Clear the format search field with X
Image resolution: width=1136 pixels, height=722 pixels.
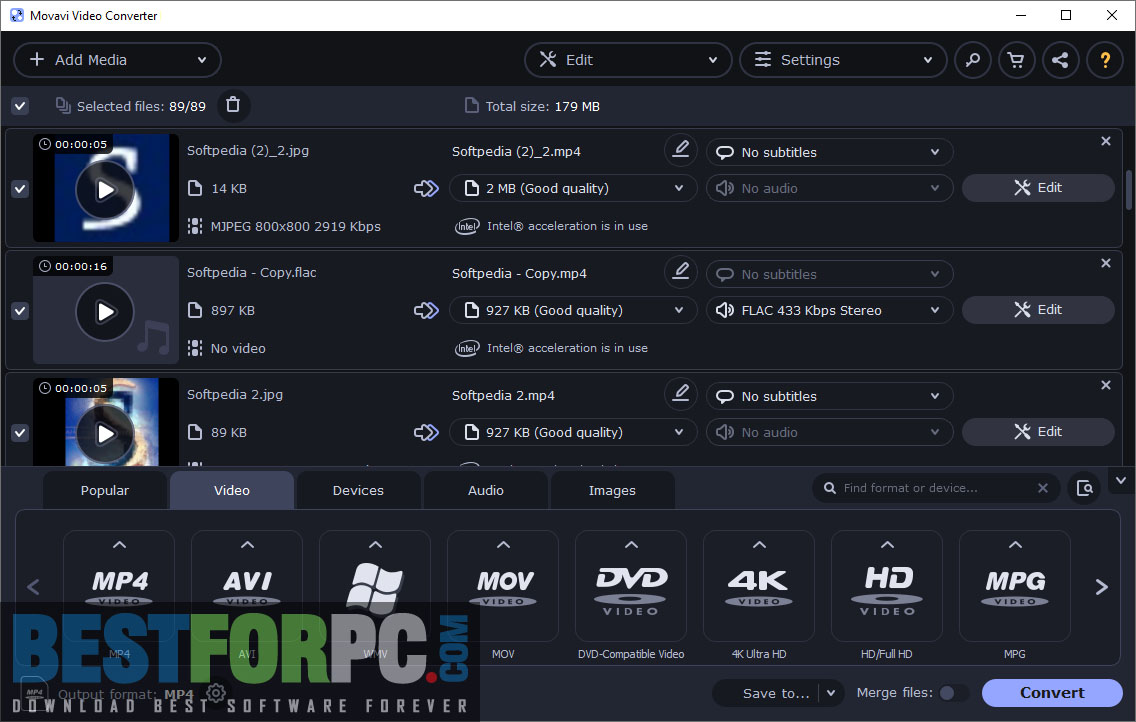[1043, 488]
